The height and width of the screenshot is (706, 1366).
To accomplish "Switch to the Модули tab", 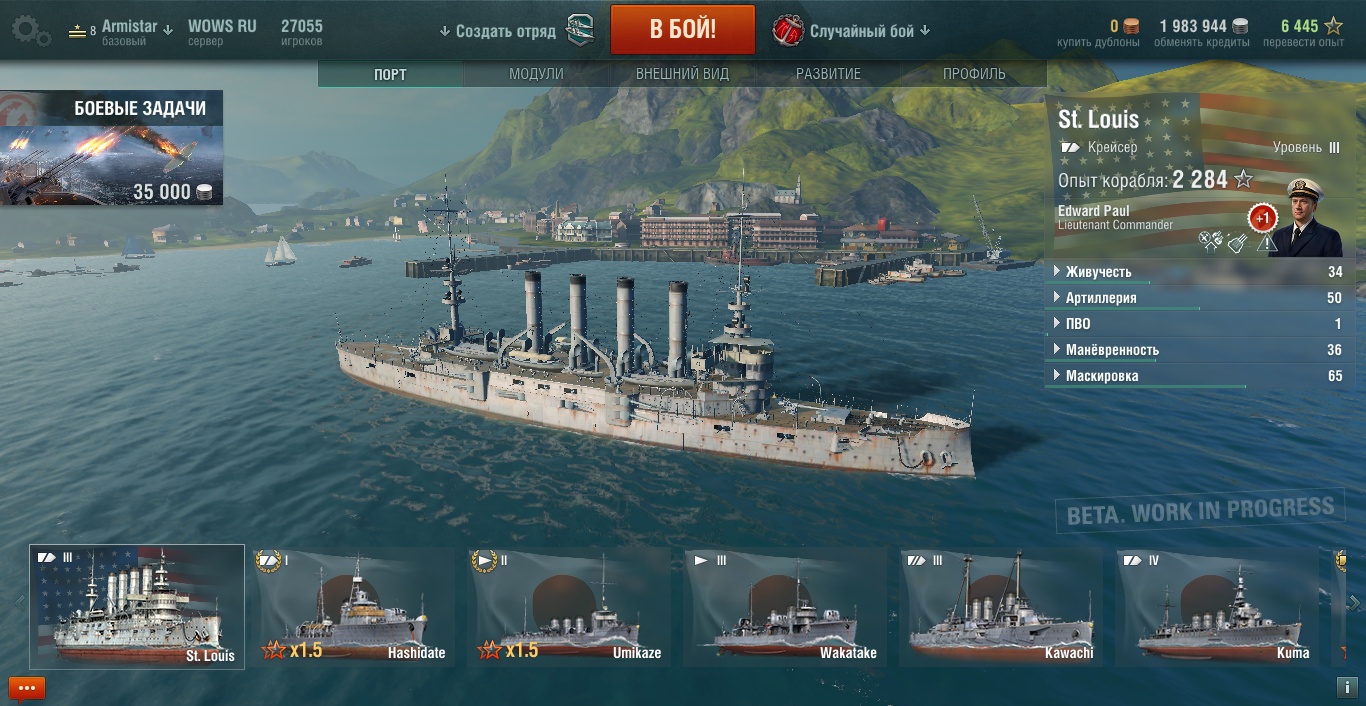I will (536, 74).
